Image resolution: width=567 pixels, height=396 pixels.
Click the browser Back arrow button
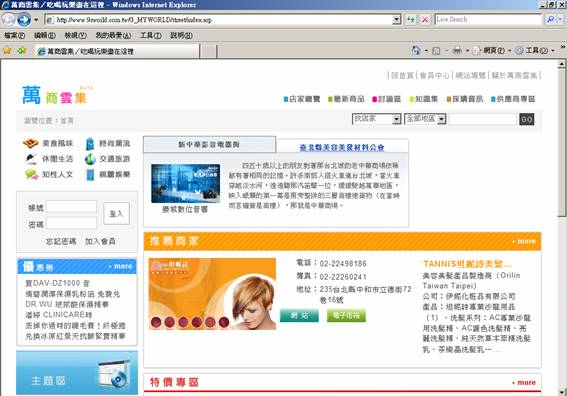(9, 20)
